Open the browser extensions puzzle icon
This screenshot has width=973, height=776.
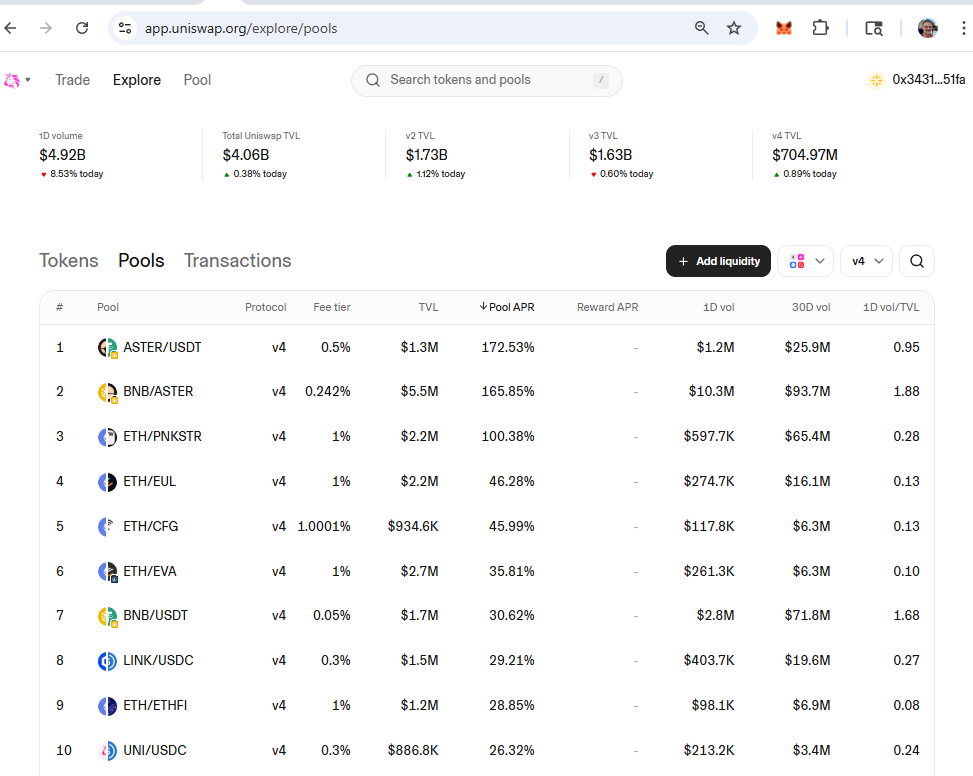pos(820,28)
